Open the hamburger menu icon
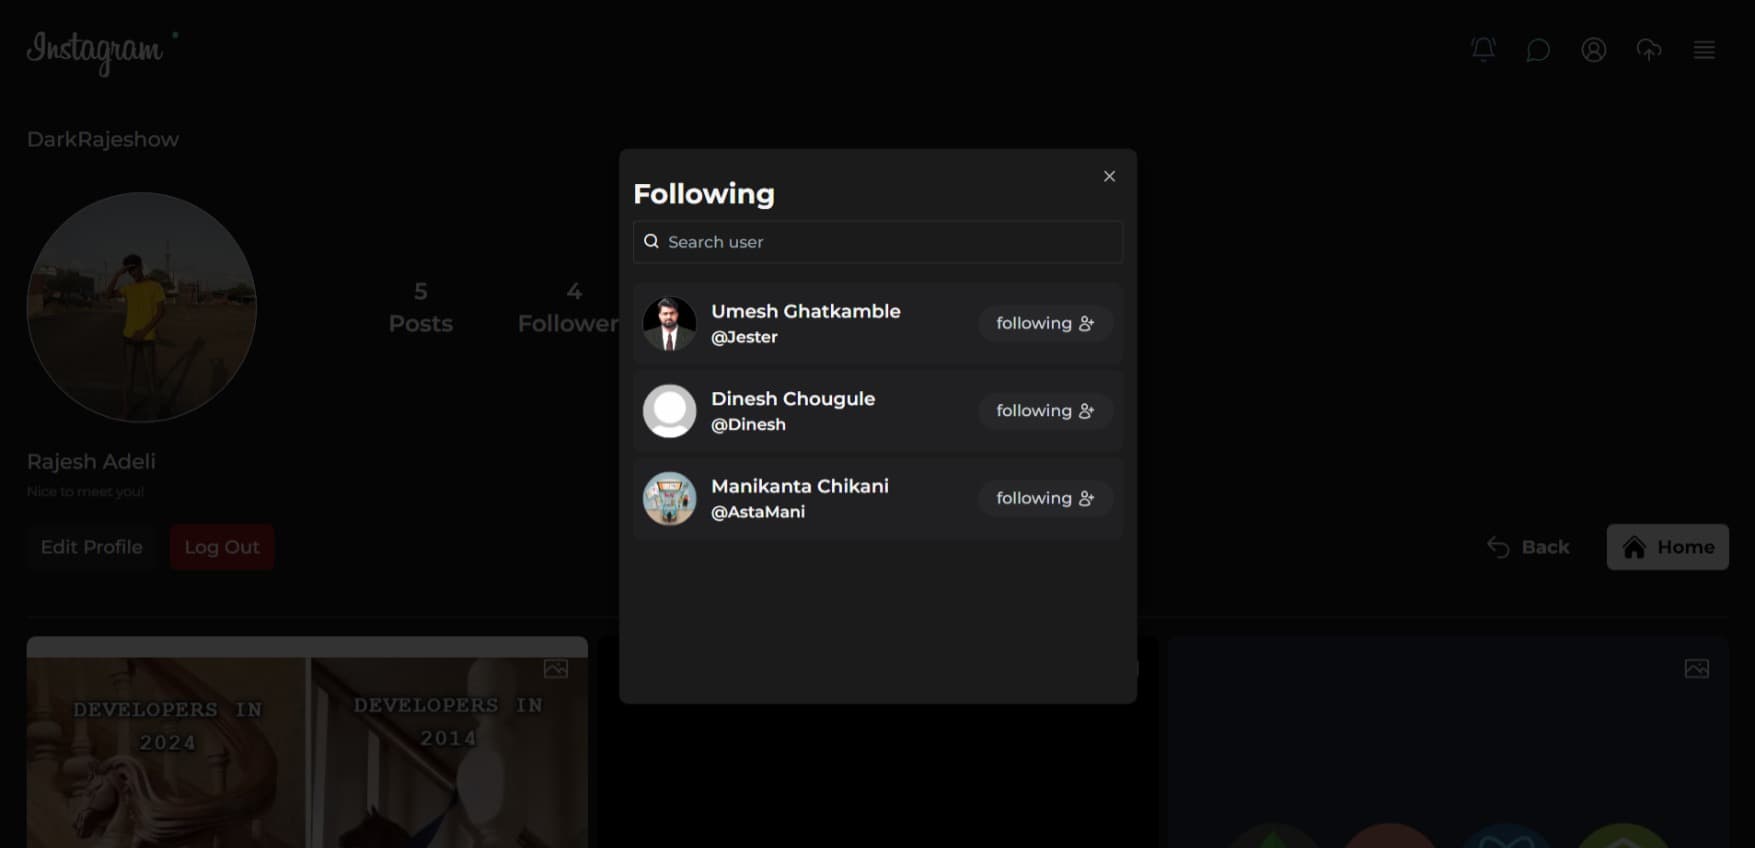This screenshot has width=1755, height=848. tap(1704, 50)
